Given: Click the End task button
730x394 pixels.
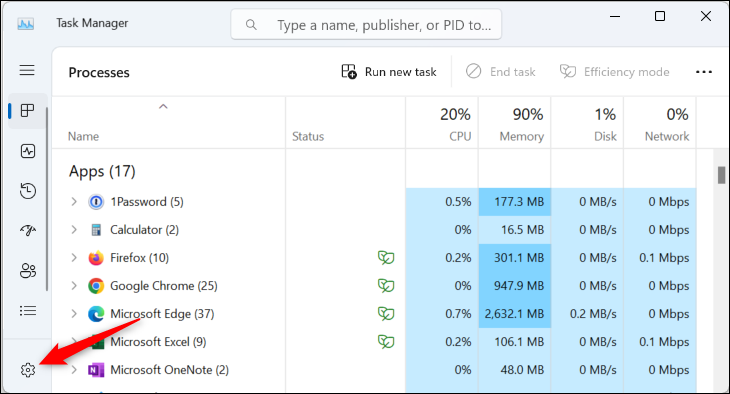Looking at the screenshot, I should pyautogui.click(x=500, y=72).
